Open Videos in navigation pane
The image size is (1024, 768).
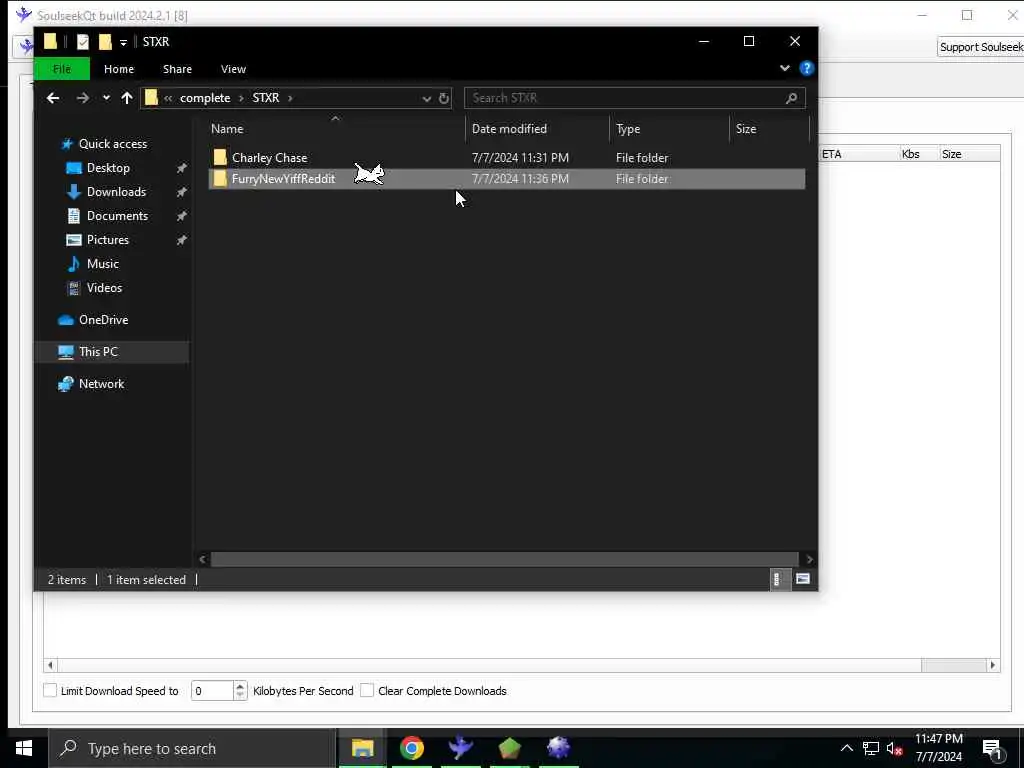[104, 287]
